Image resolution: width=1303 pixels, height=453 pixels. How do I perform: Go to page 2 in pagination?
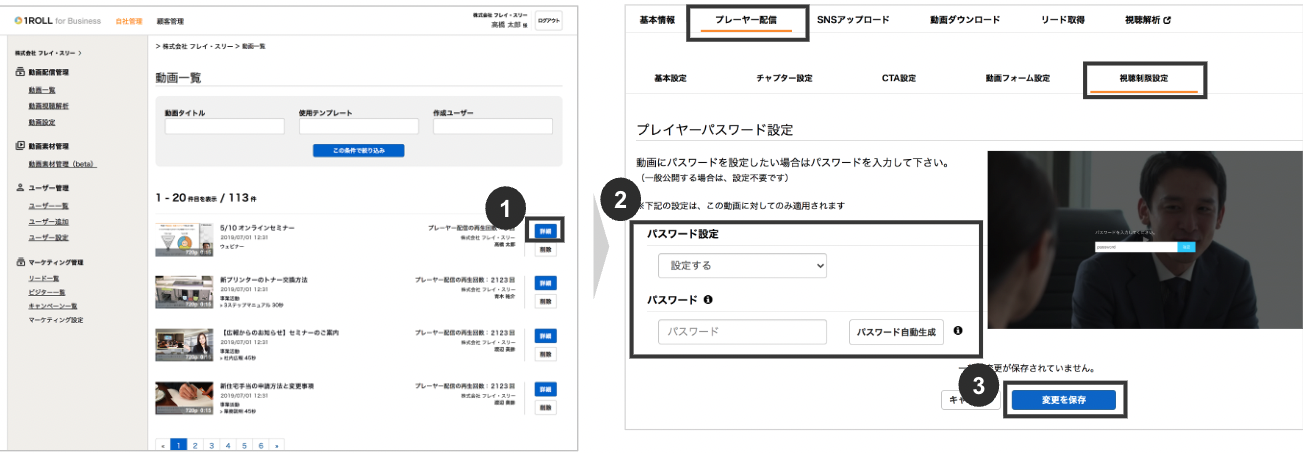click(x=196, y=444)
